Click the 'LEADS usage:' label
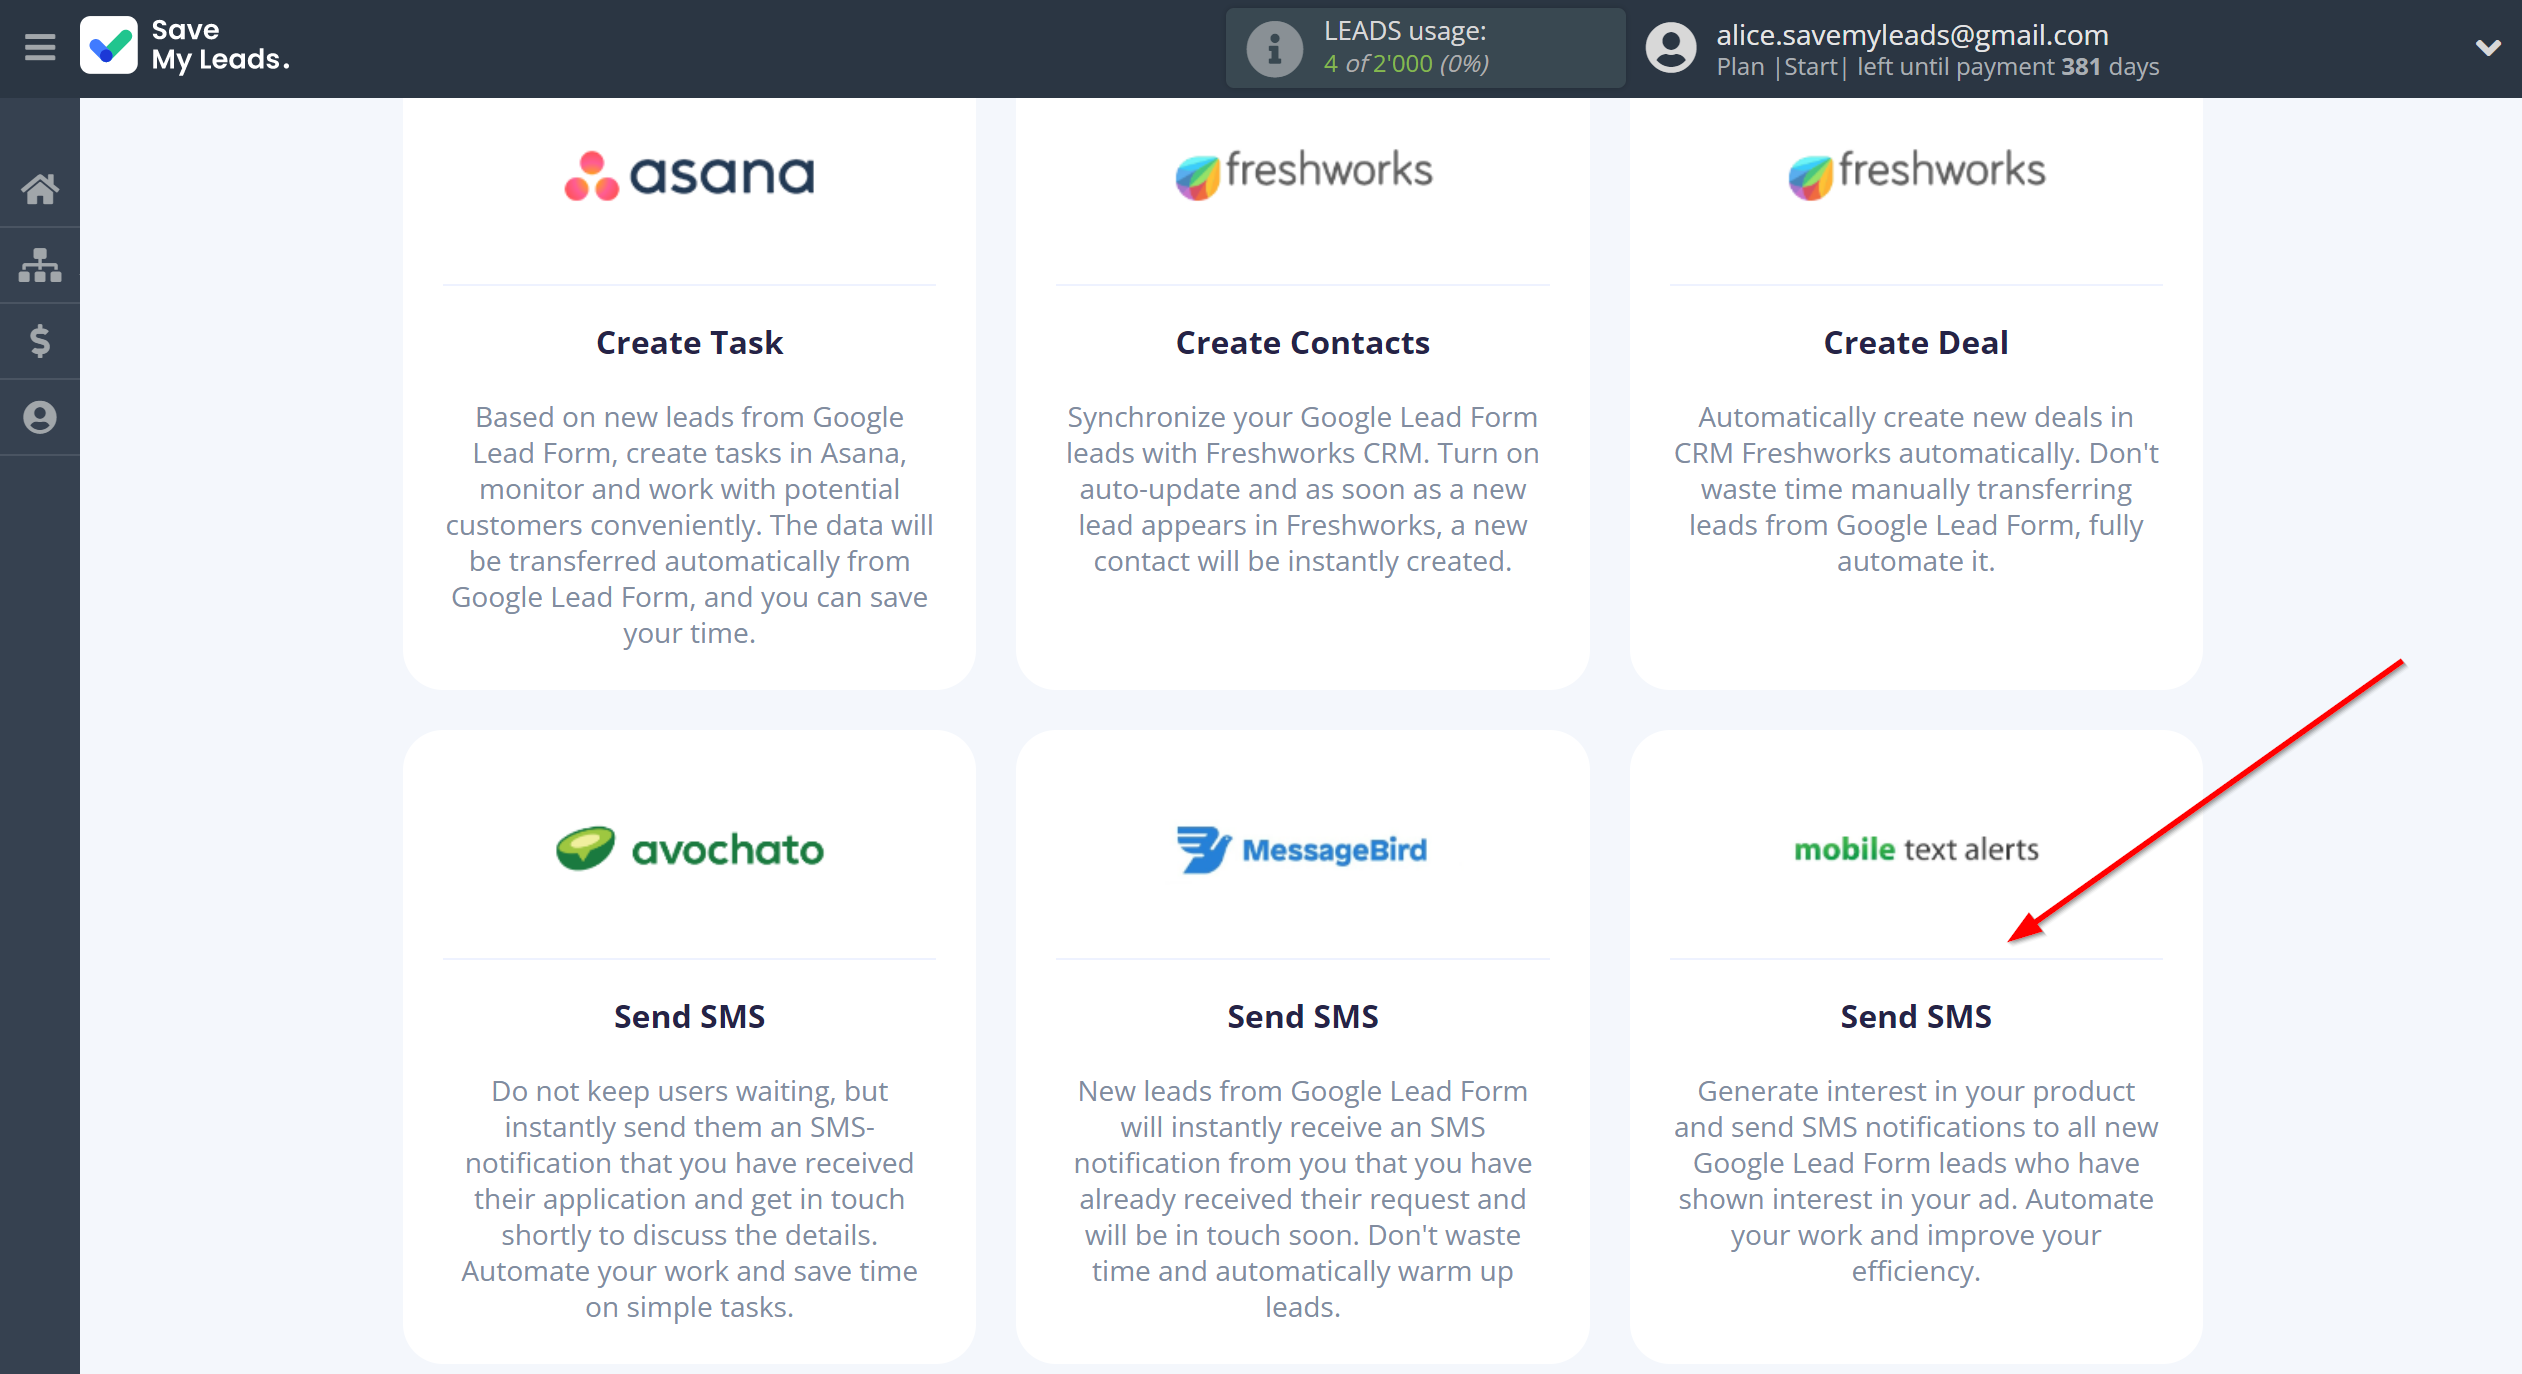2522x1374 pixels. coord(1405,32)
